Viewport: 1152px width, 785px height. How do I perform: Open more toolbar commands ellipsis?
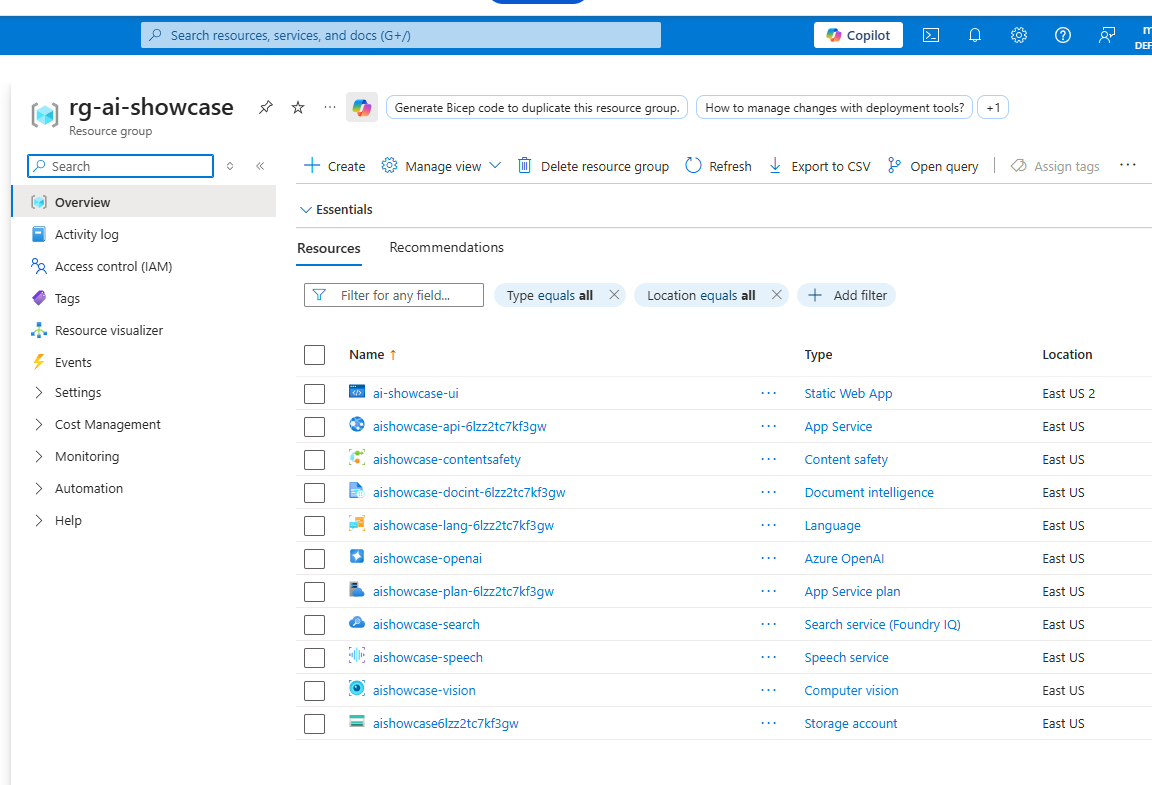pyautogui.click(x=1128, y=165)
